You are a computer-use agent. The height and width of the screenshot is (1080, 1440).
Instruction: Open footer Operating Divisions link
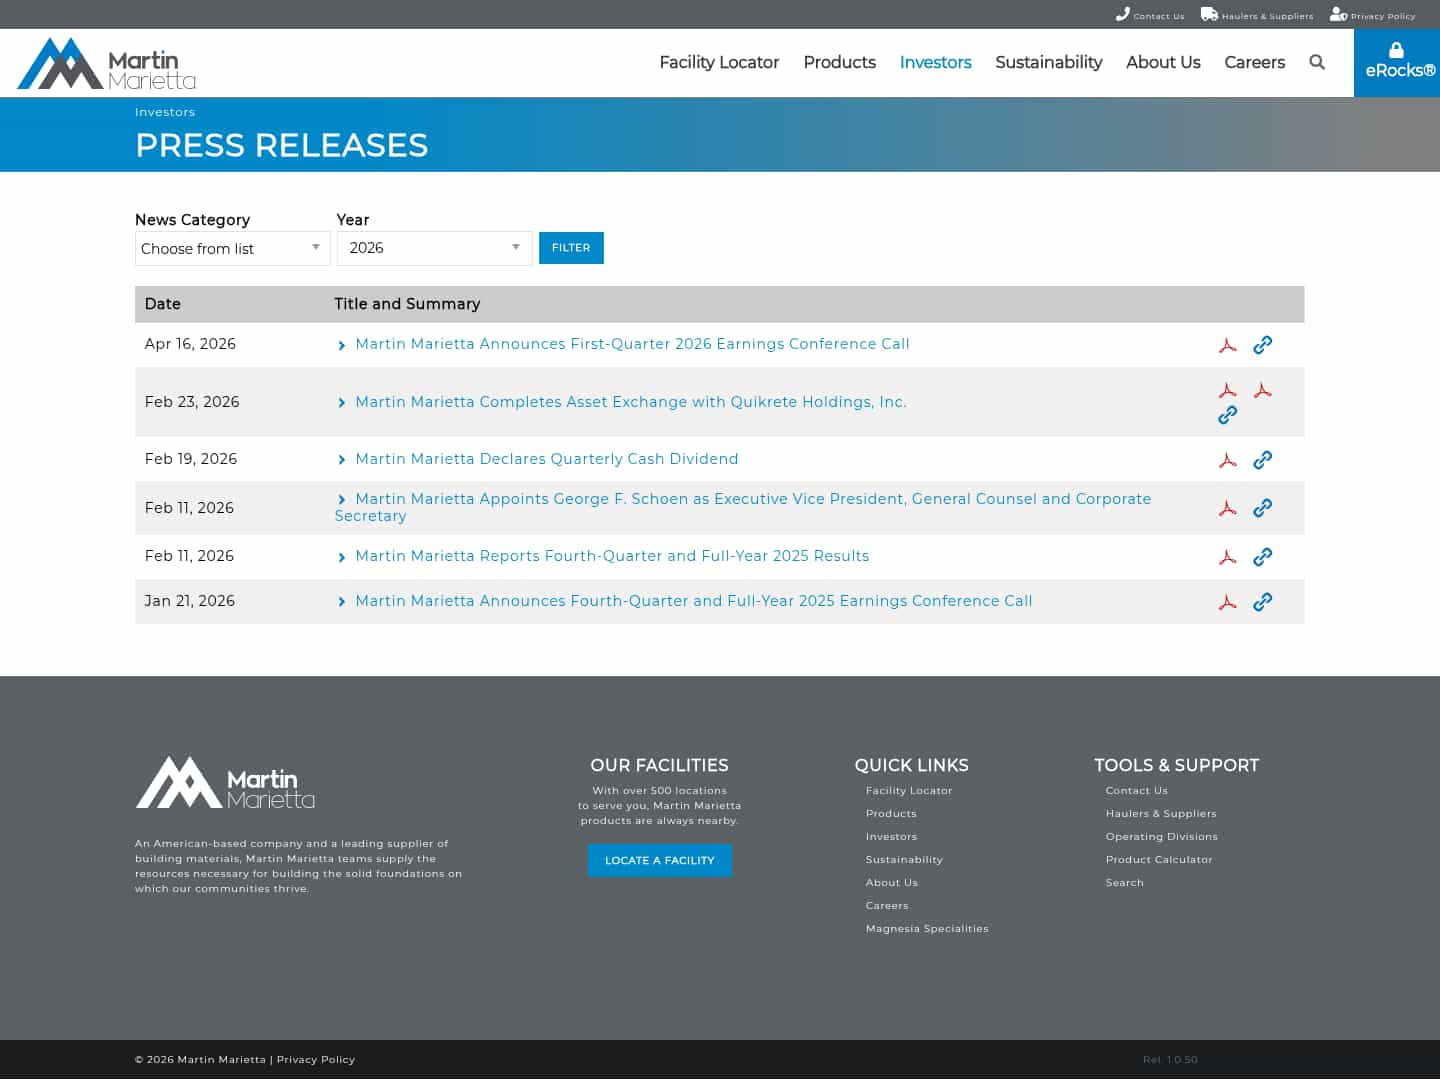point(1162,837)
